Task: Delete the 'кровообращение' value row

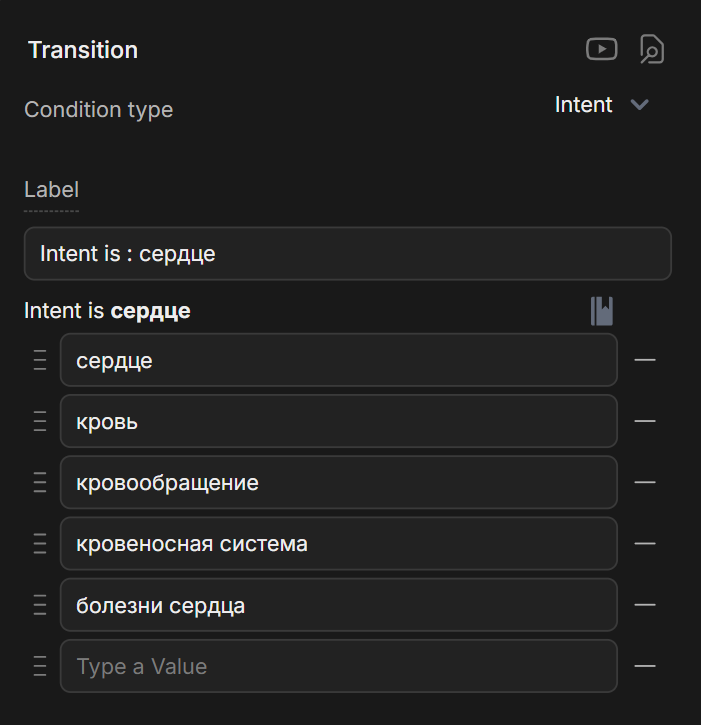Action: coord(645,482)
